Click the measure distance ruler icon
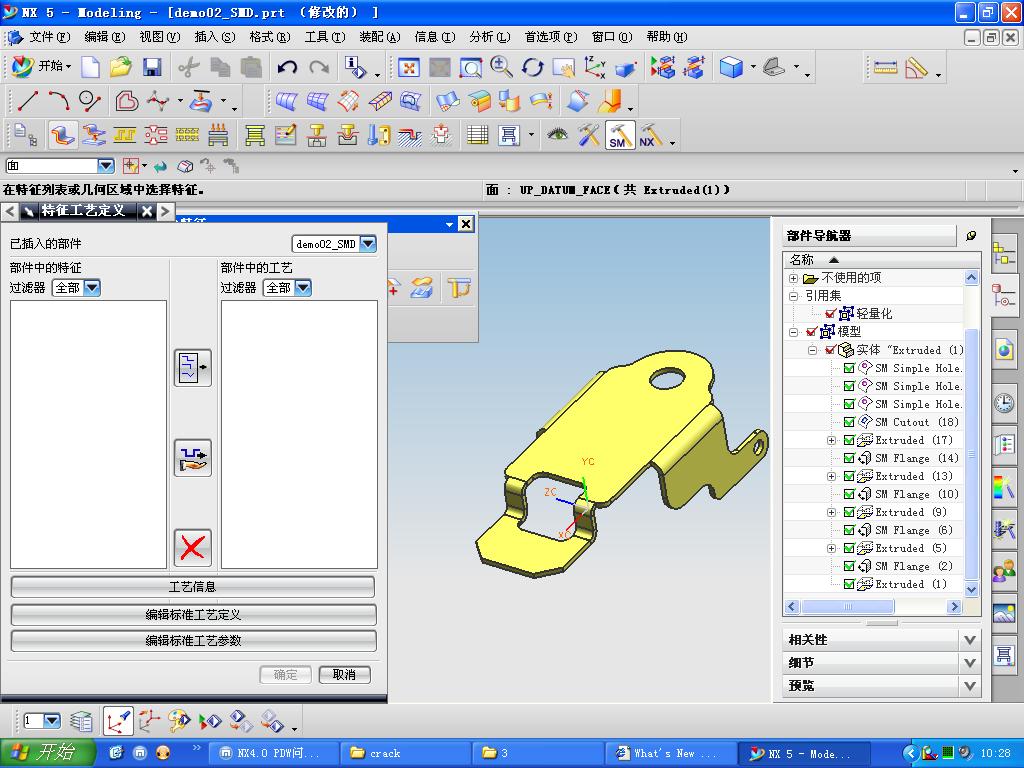 885,67
